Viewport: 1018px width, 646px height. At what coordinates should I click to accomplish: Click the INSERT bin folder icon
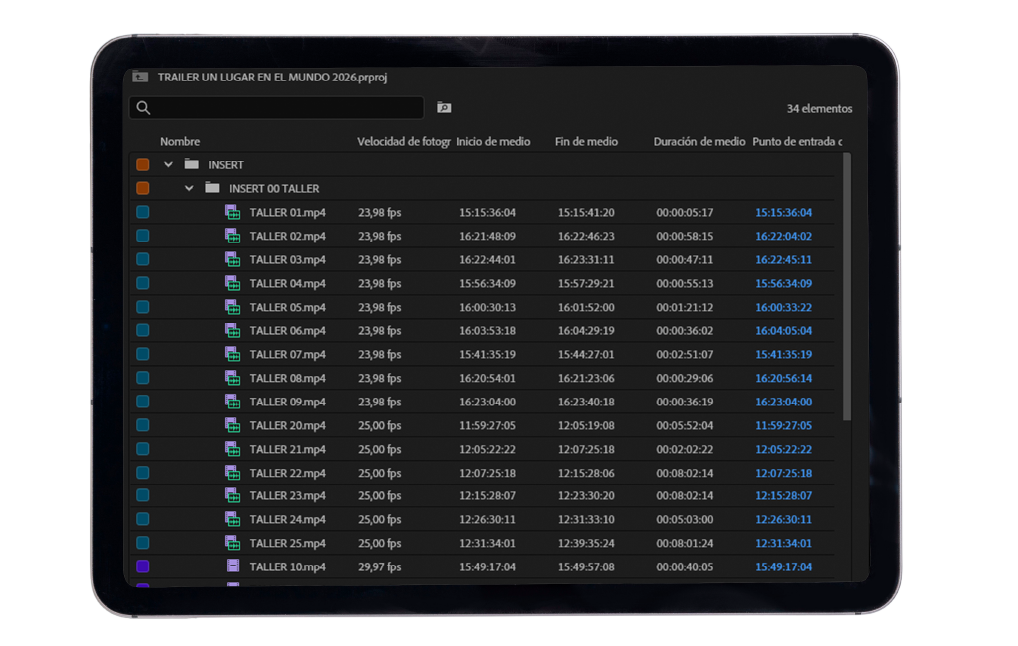[192, 165]
